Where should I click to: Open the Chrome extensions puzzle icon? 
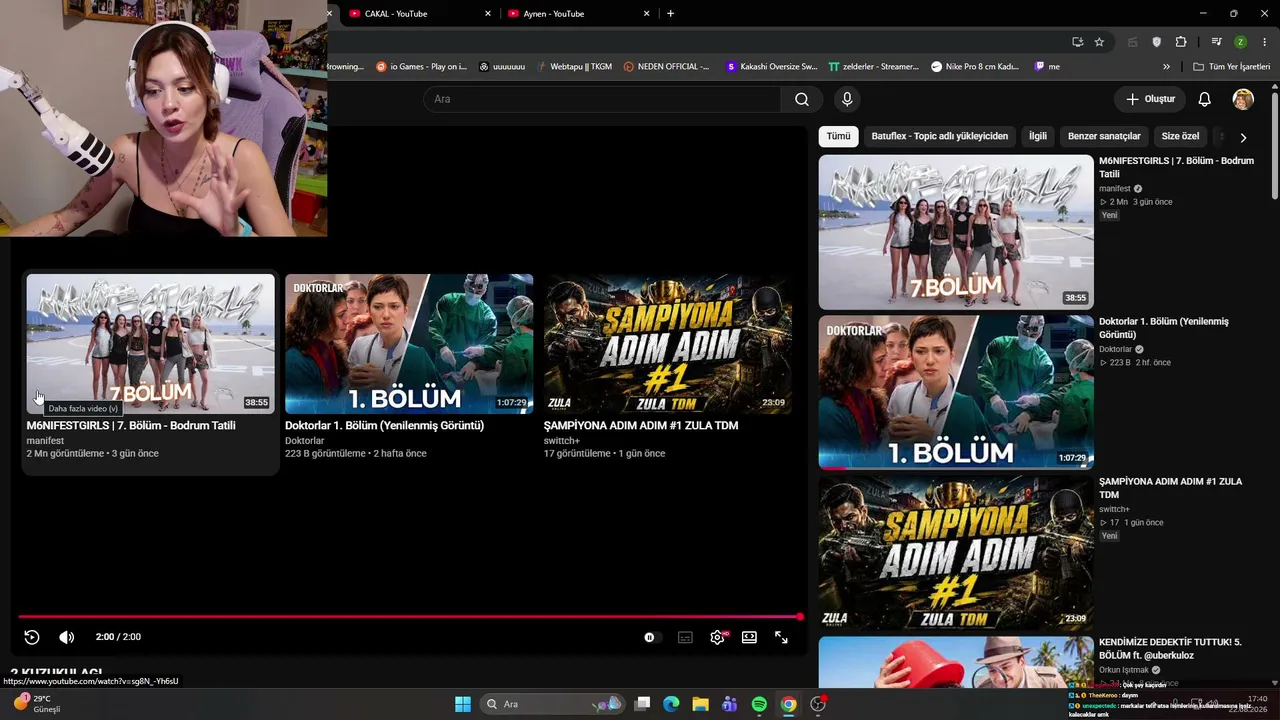[x=1181, y=42]
